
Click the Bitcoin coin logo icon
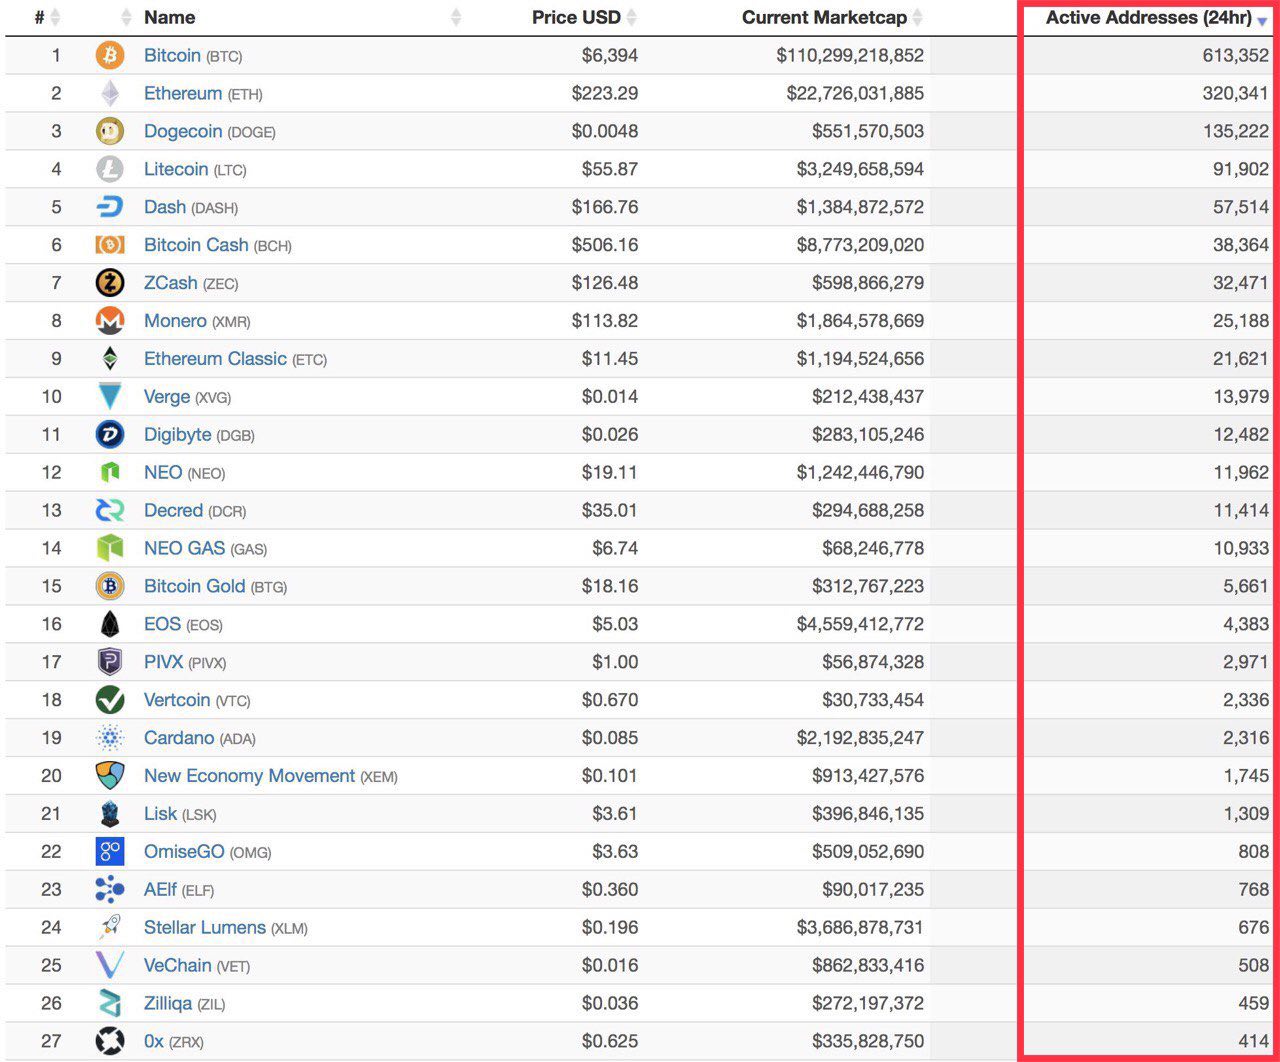click(110, 55)
